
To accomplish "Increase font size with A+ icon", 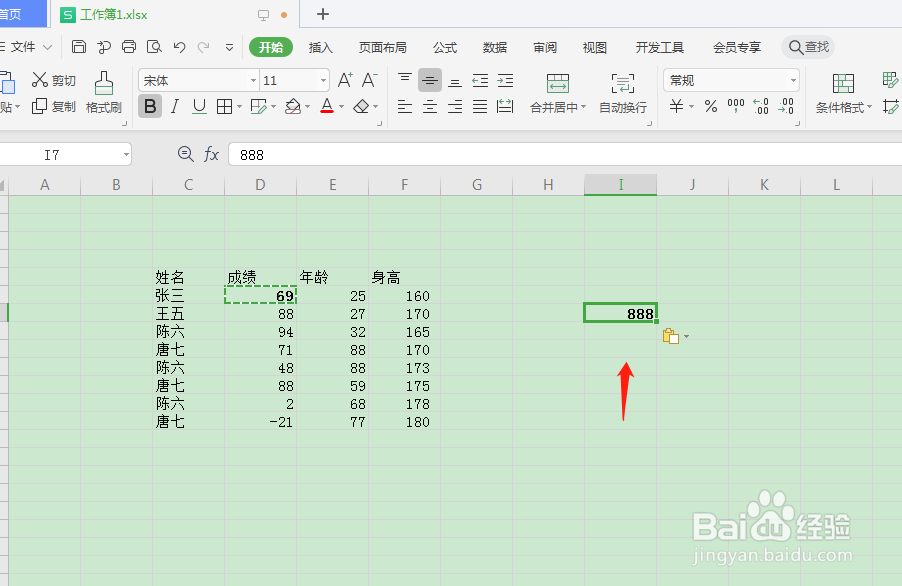I will pyautogui.click(x=345, y=80).
